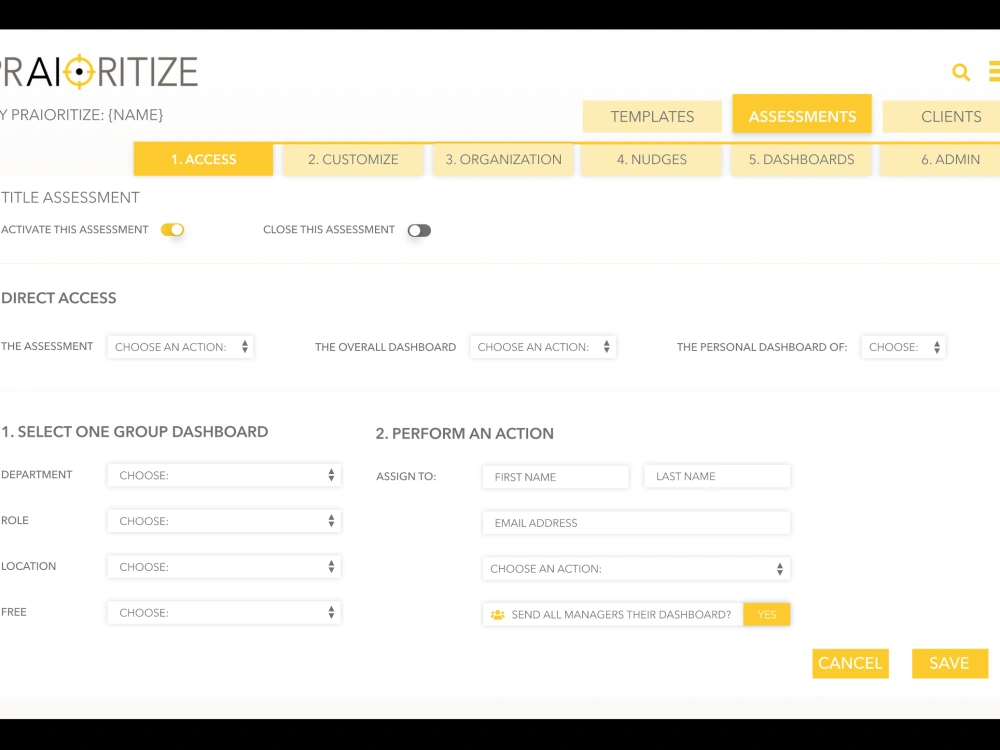Expand the Location dropdown
Image resolution: width=1000 pixels, height=750 pixels.
coord(224,567)
